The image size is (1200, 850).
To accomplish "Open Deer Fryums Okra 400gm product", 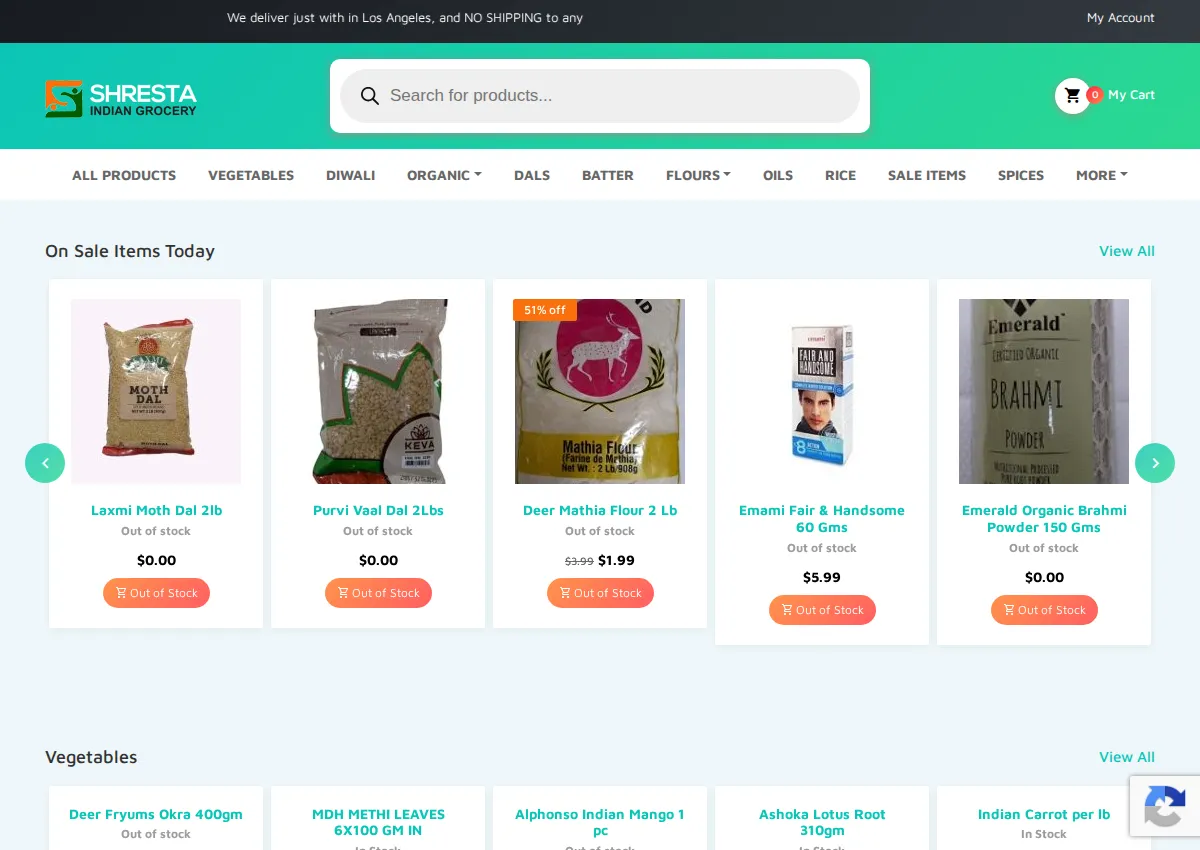I will click(x=156, y=814).
